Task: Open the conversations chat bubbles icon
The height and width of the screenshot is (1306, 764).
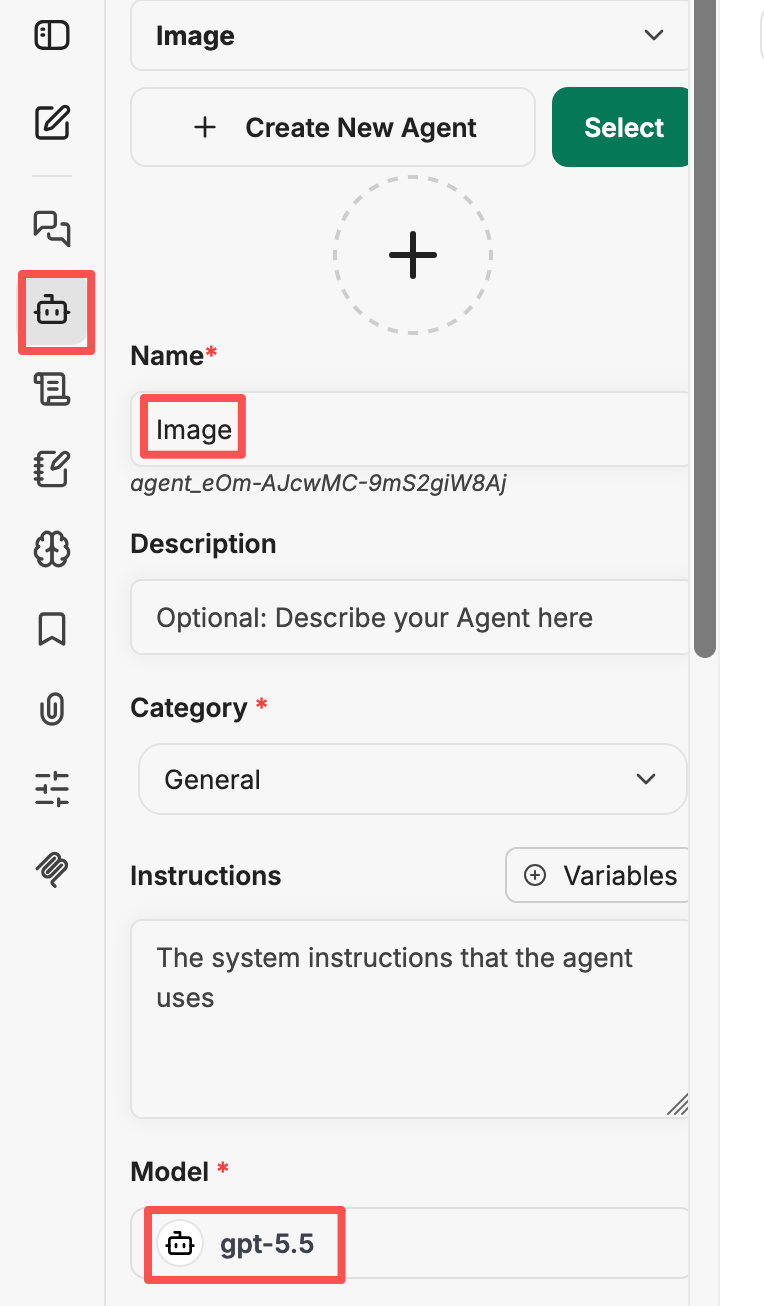Action: (x=52, y=228)
